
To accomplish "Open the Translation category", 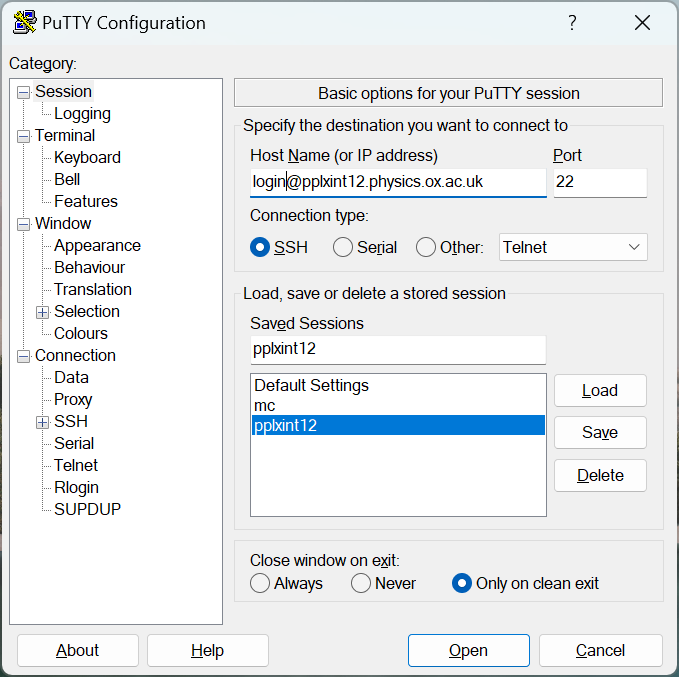I will click(x=93, y=289).
